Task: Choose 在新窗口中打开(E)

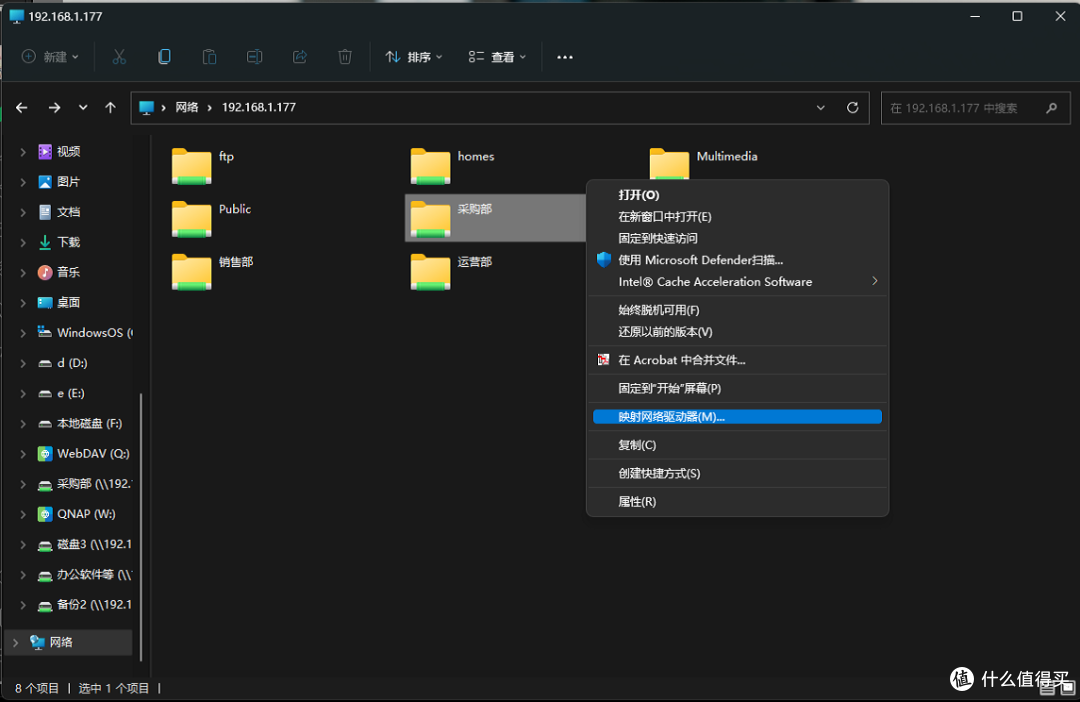Action: point(737,217)
